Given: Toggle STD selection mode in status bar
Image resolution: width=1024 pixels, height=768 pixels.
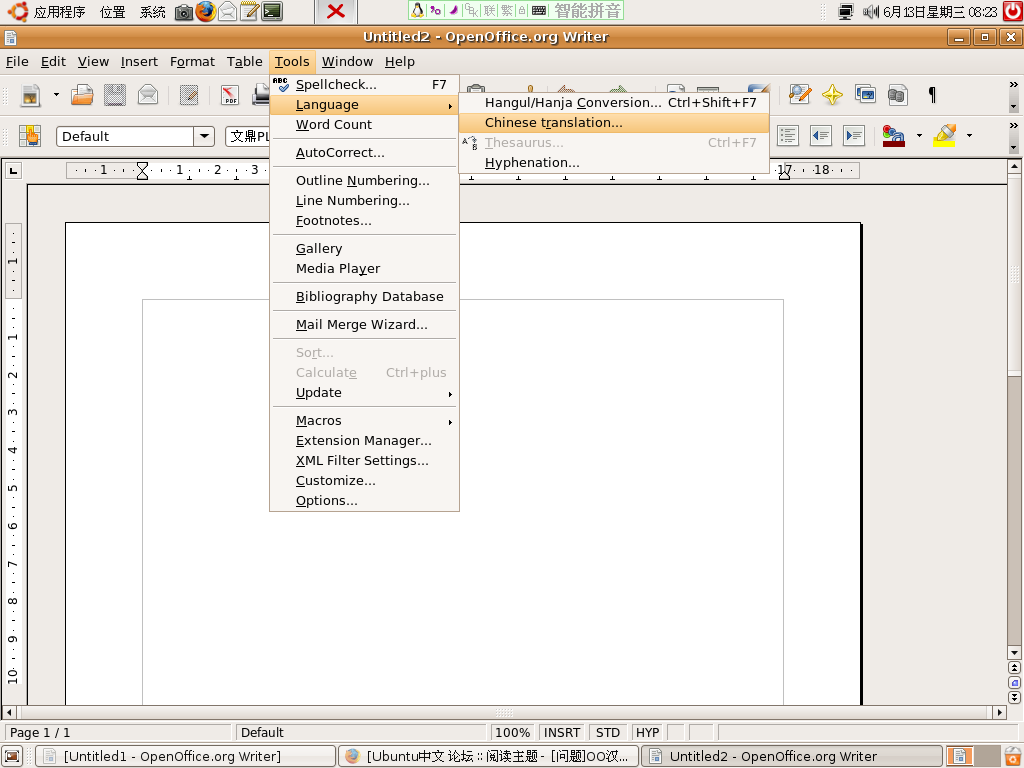Looking at the screenshot, I should click(608, 732).
